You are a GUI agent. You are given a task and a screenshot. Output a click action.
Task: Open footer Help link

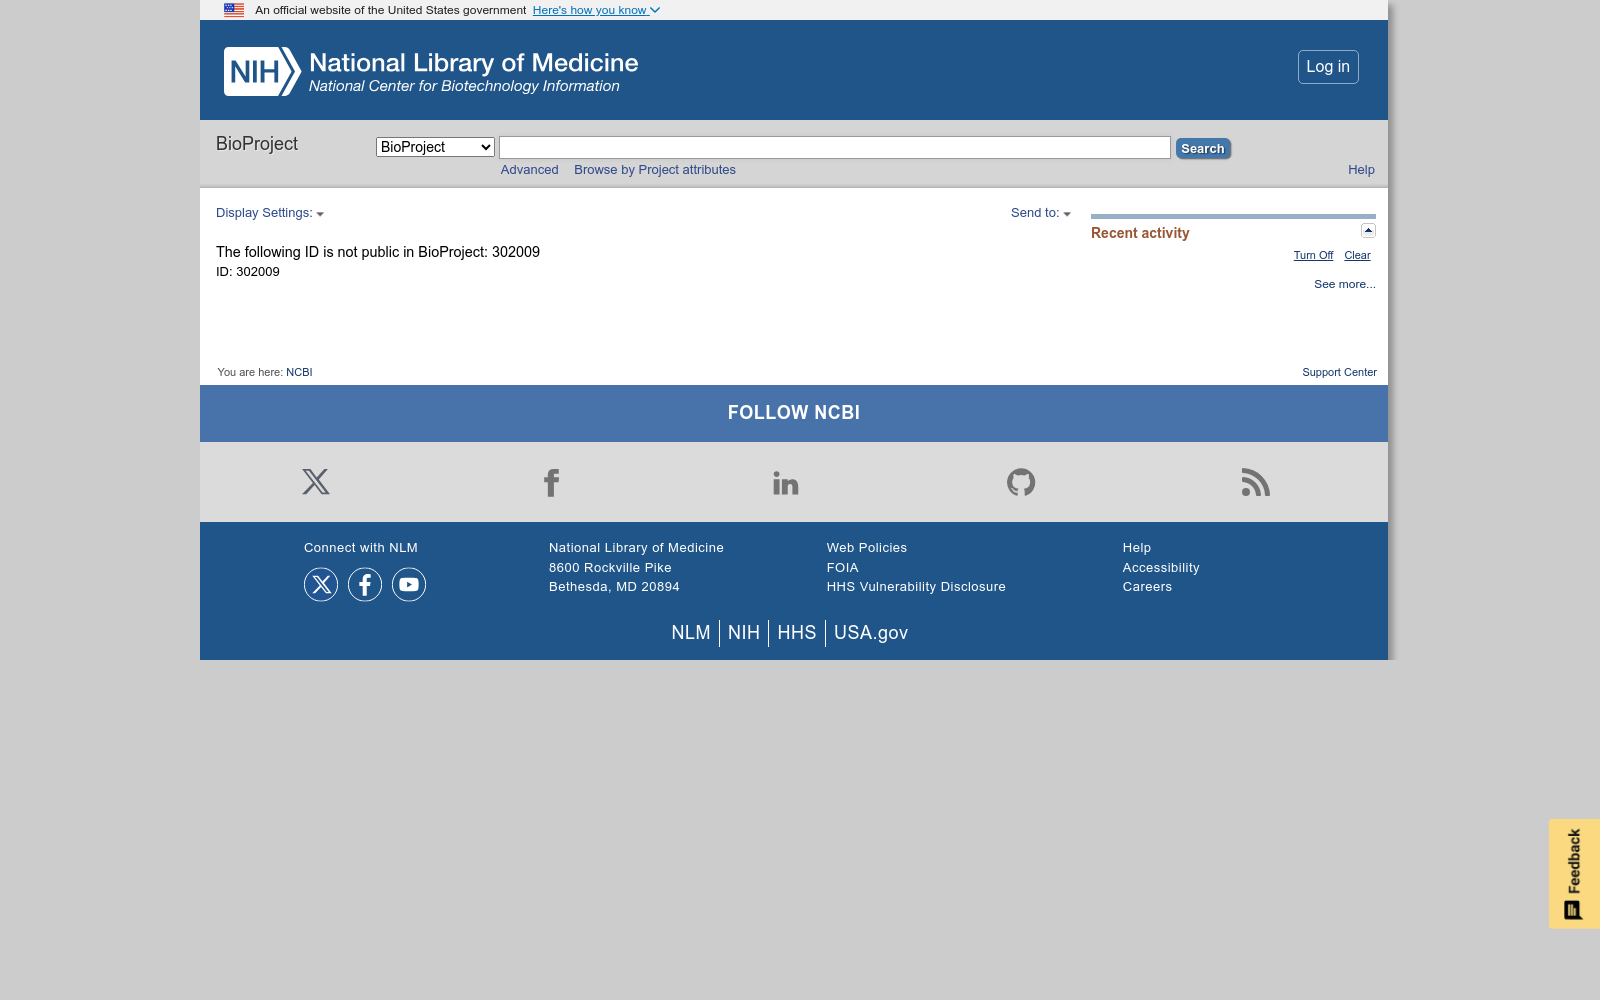coord(1137,548)
